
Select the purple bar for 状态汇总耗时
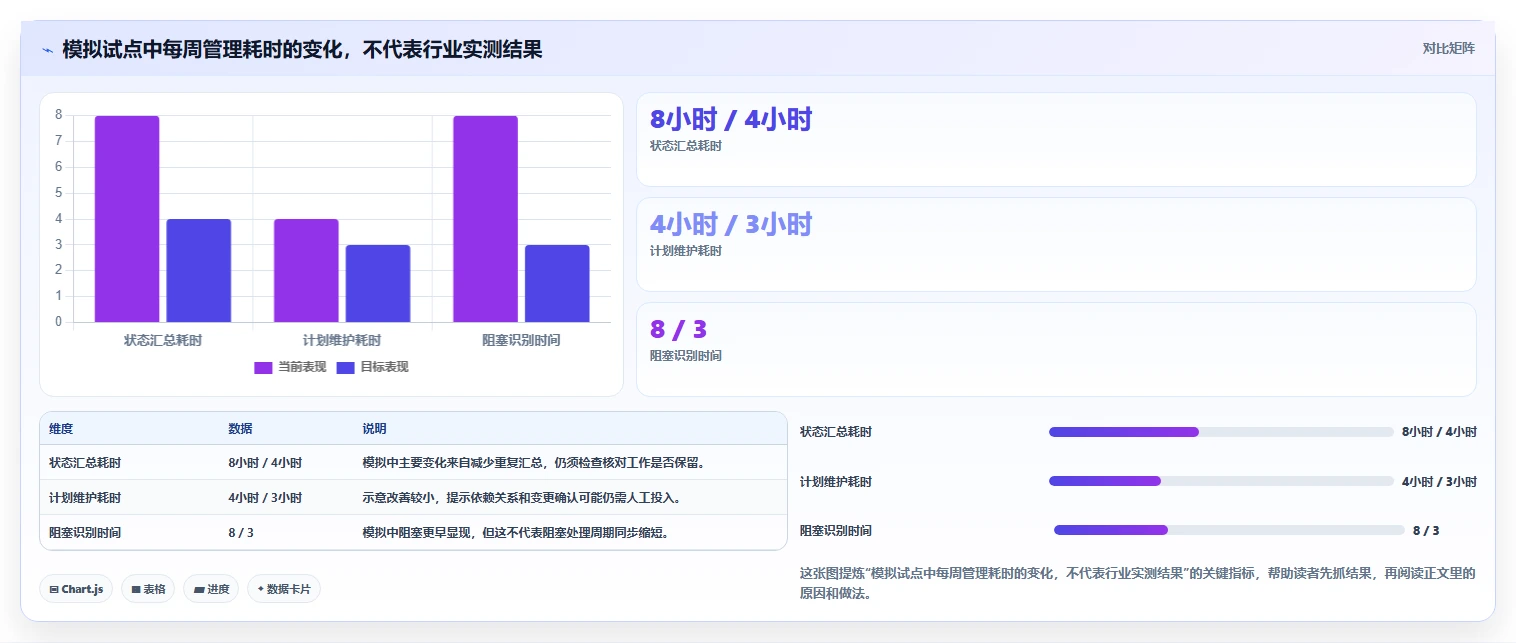[127, 219]
